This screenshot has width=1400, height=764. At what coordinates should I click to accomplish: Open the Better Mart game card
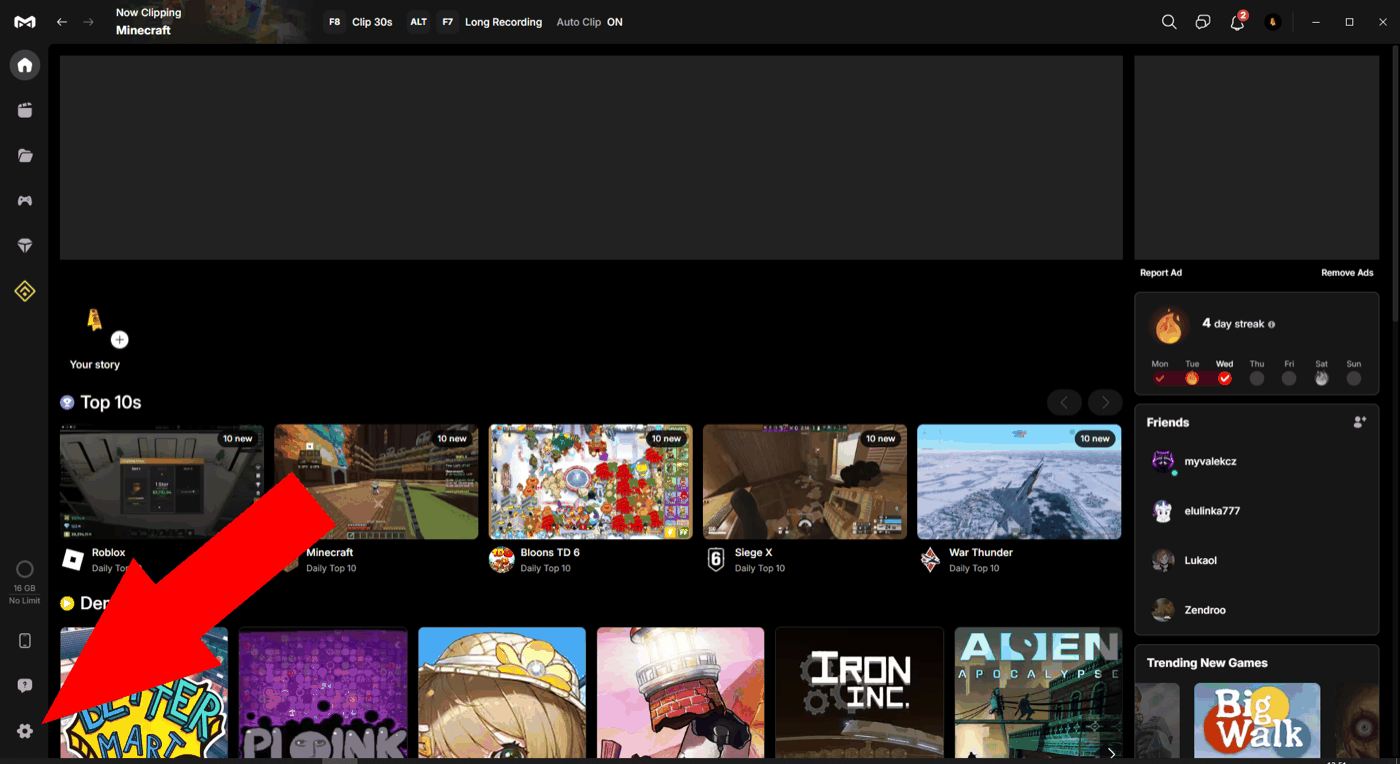tap(144, 692)
